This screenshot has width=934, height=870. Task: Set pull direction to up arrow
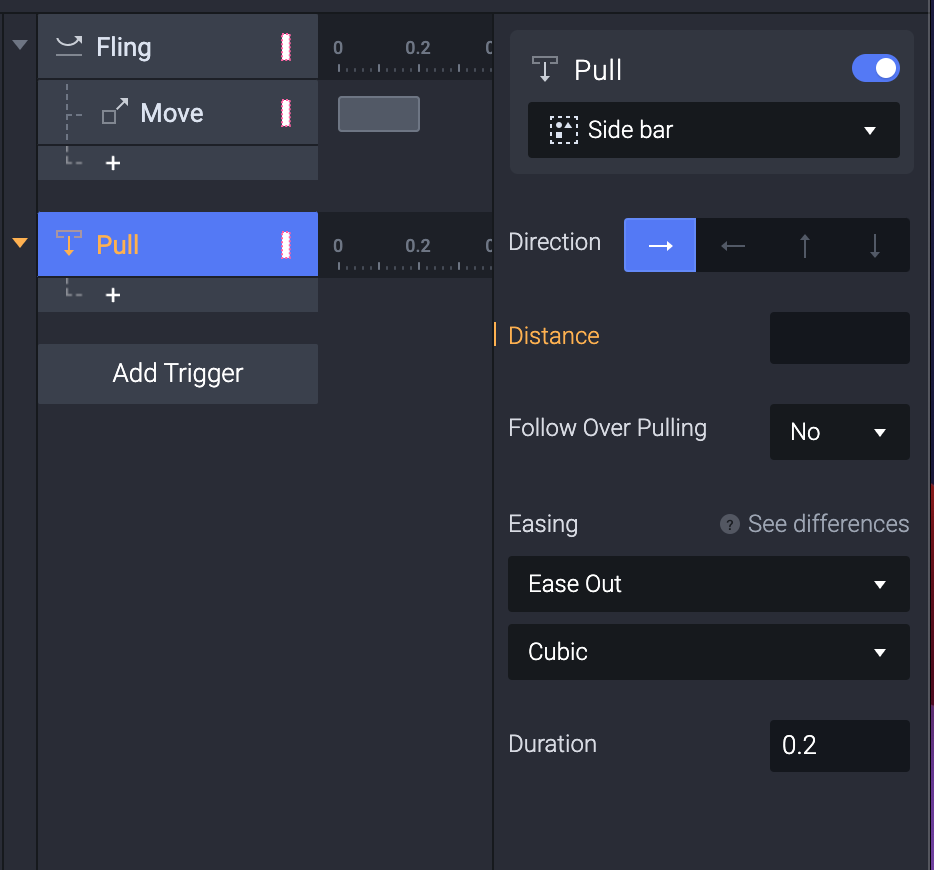pos(804,246)
